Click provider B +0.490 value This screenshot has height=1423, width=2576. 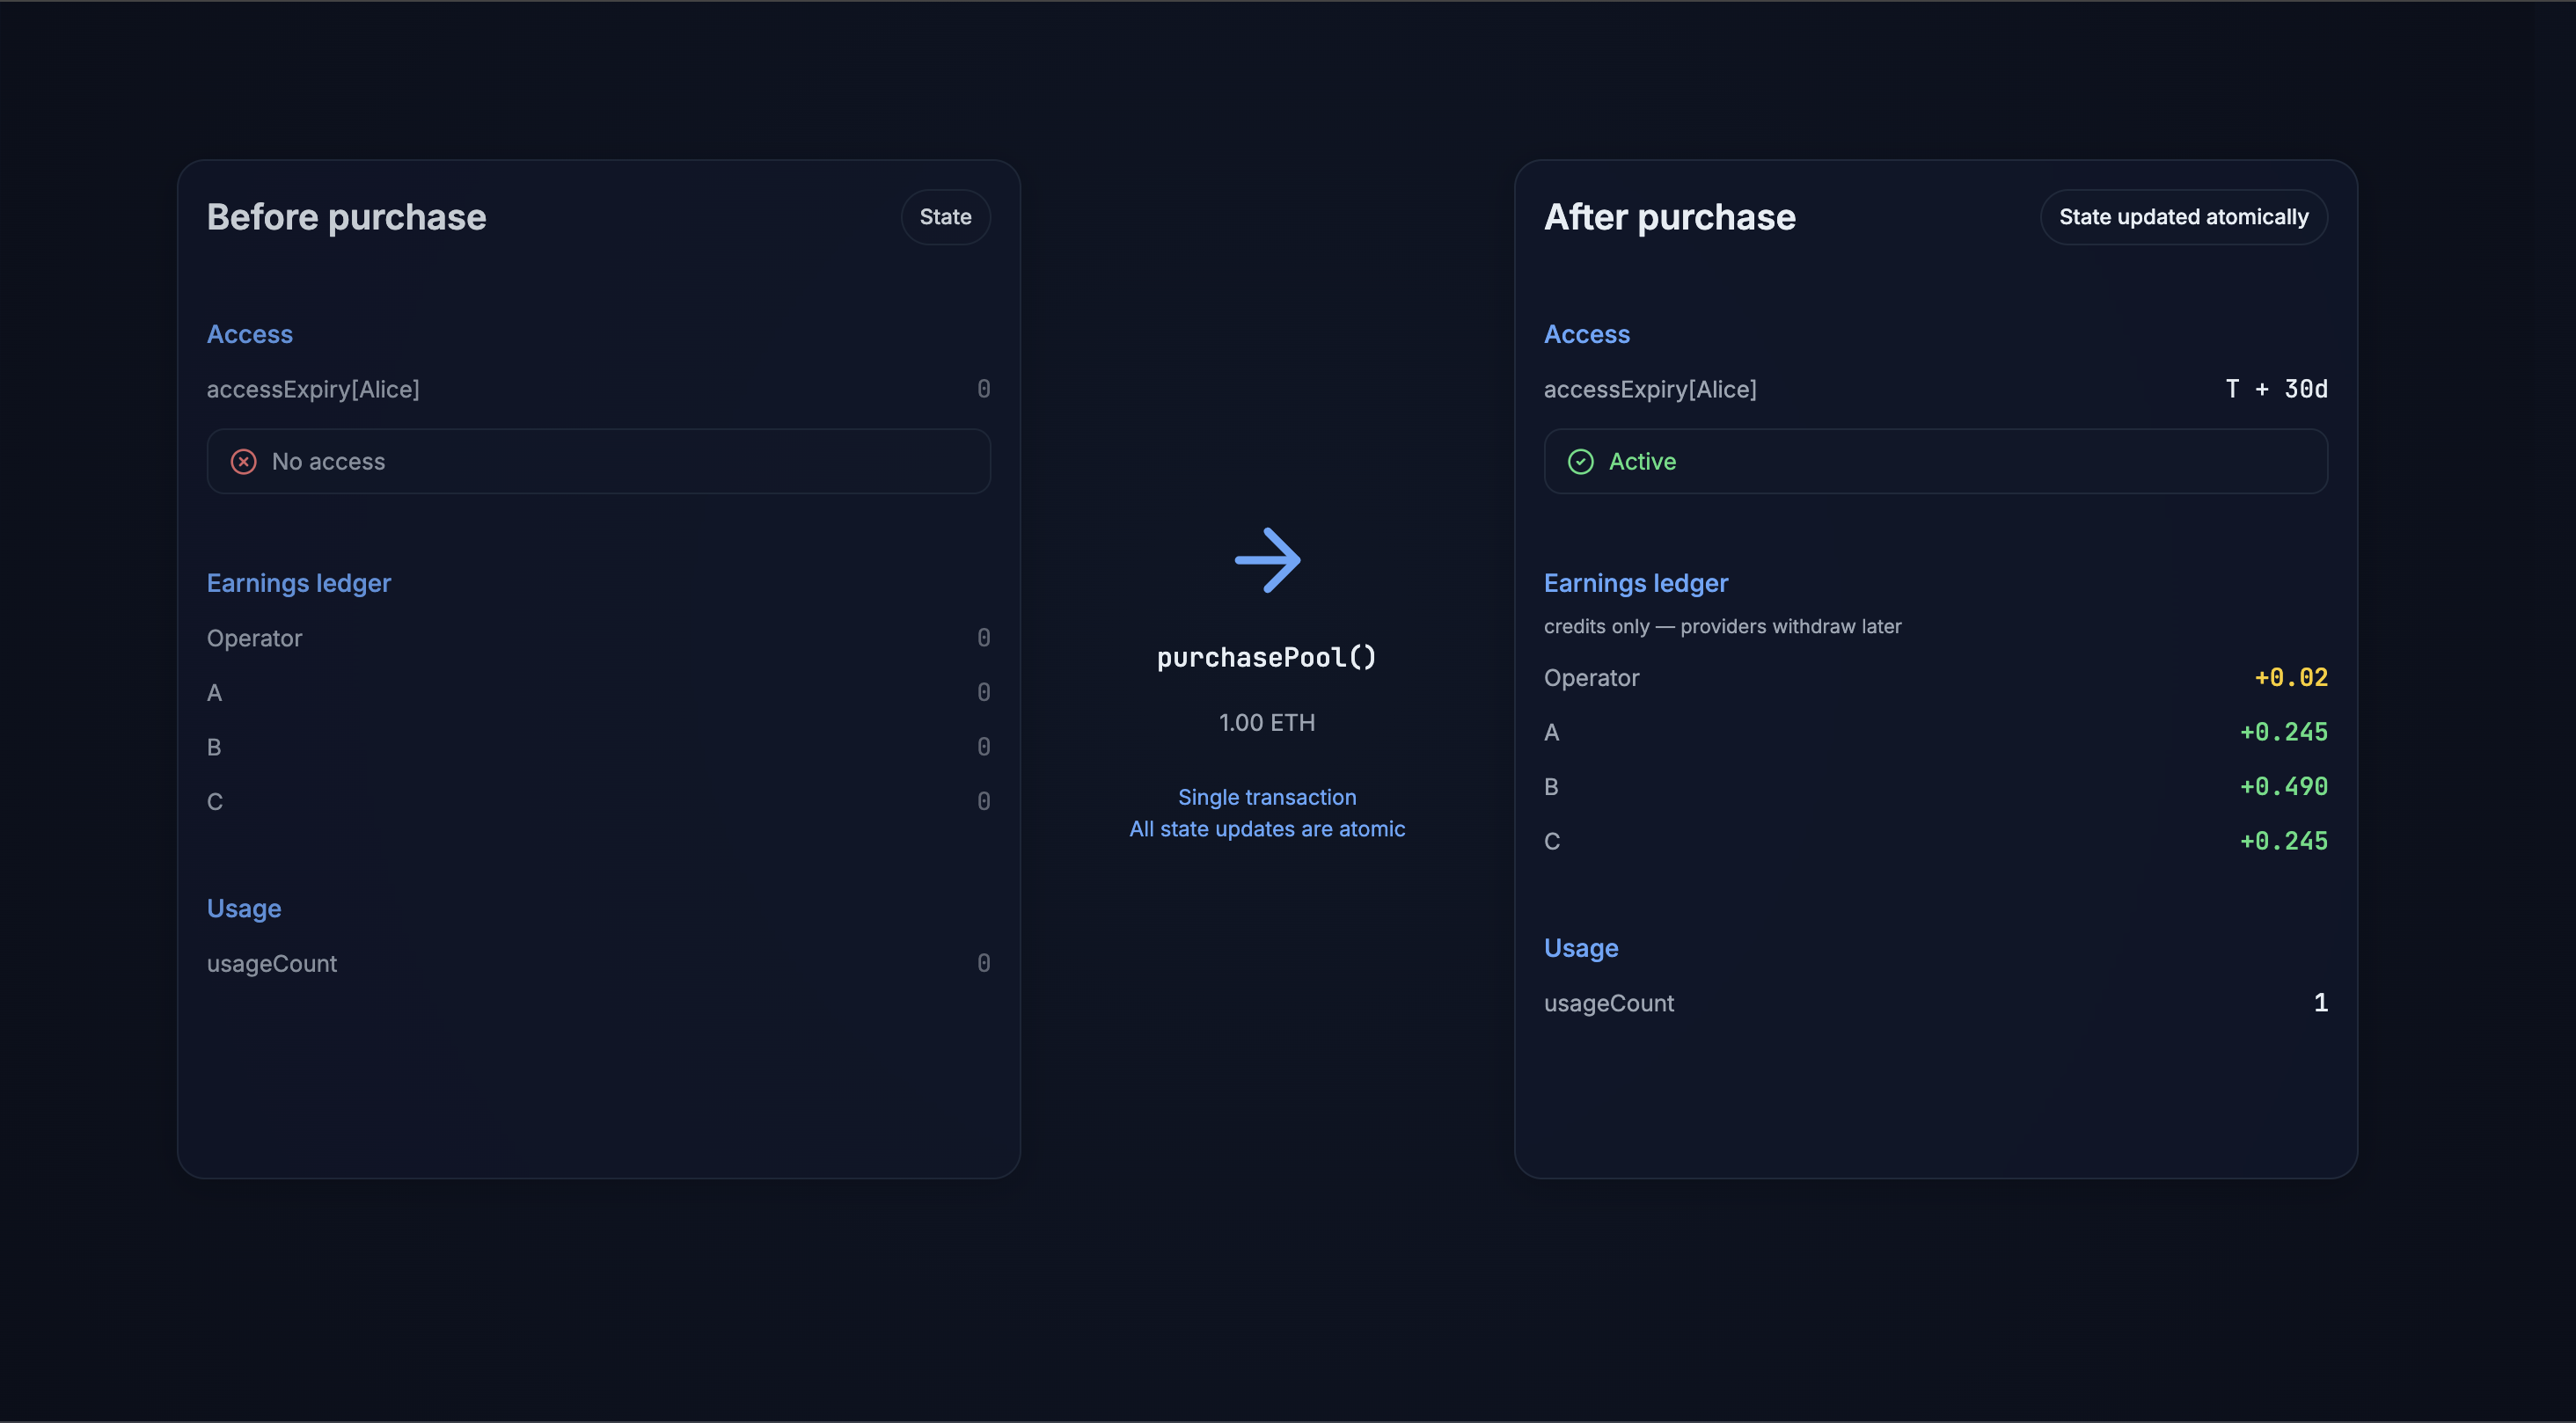tap(2283, 787)
